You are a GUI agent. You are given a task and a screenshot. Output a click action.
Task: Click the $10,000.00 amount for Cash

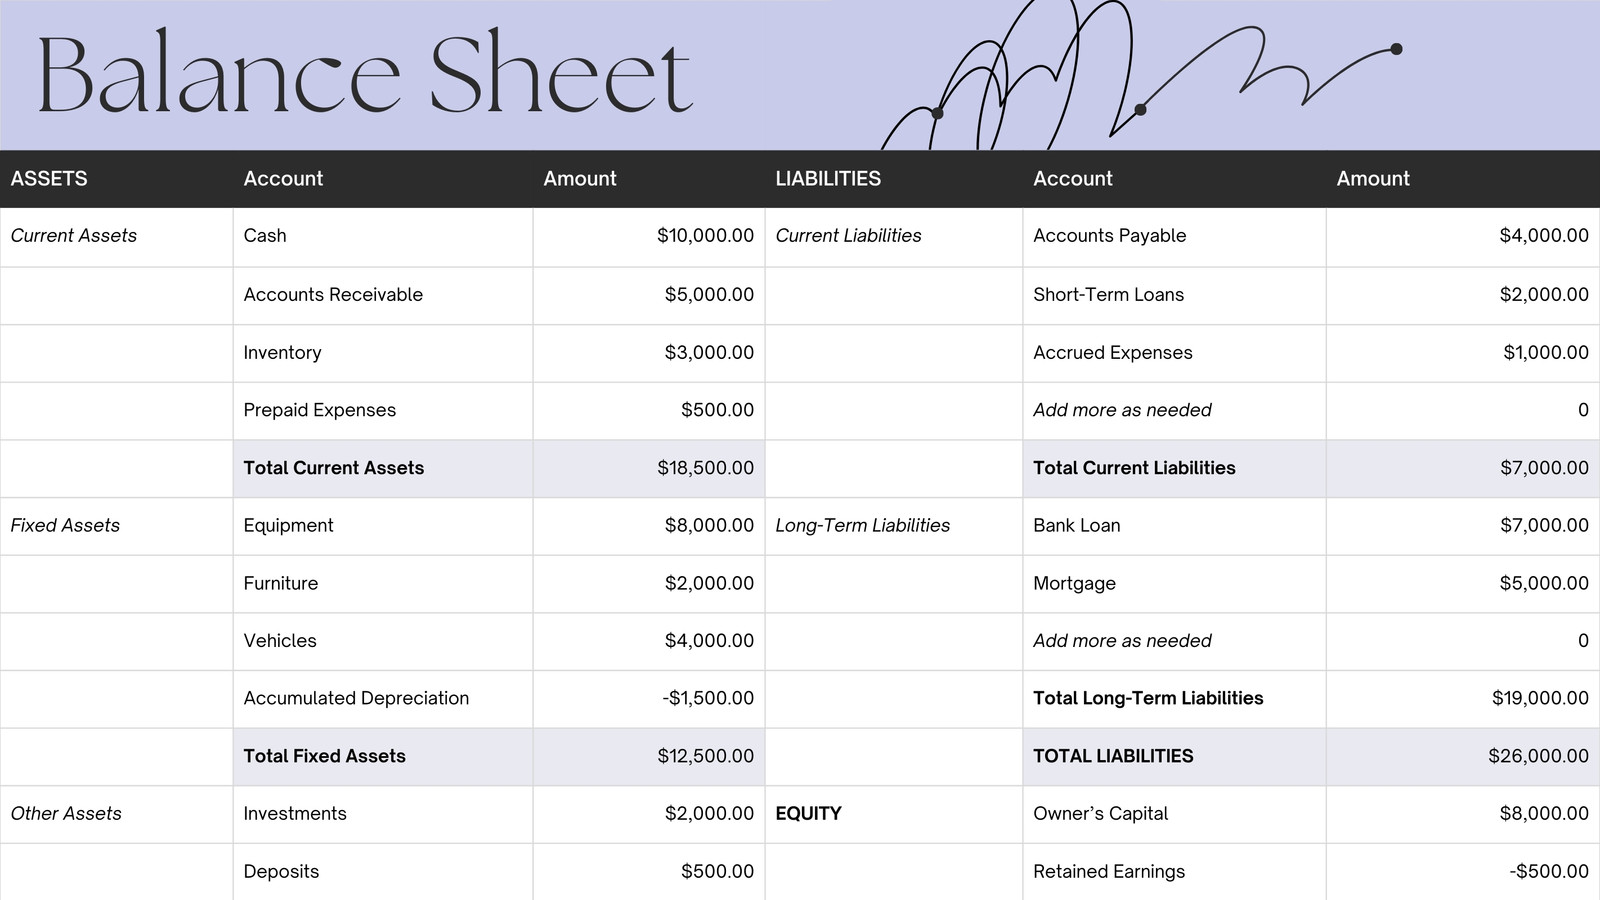click(x=705, y=236)
